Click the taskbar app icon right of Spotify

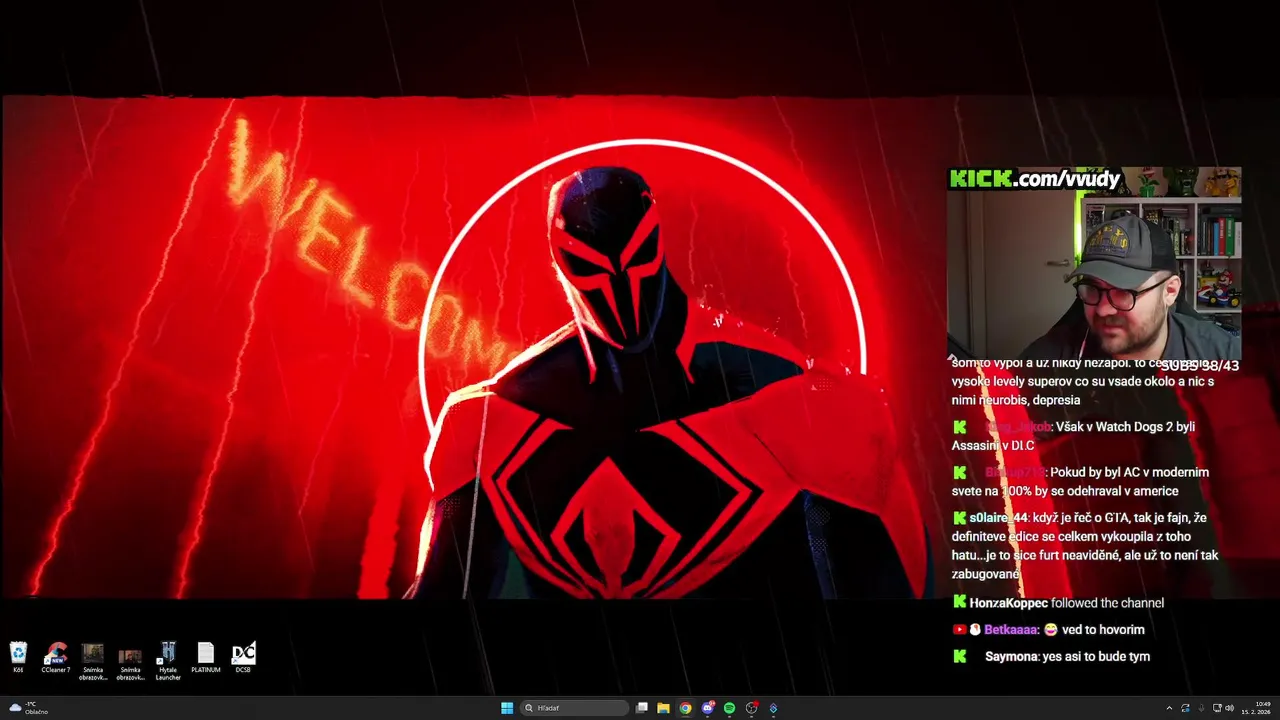(x=752, y=708)
